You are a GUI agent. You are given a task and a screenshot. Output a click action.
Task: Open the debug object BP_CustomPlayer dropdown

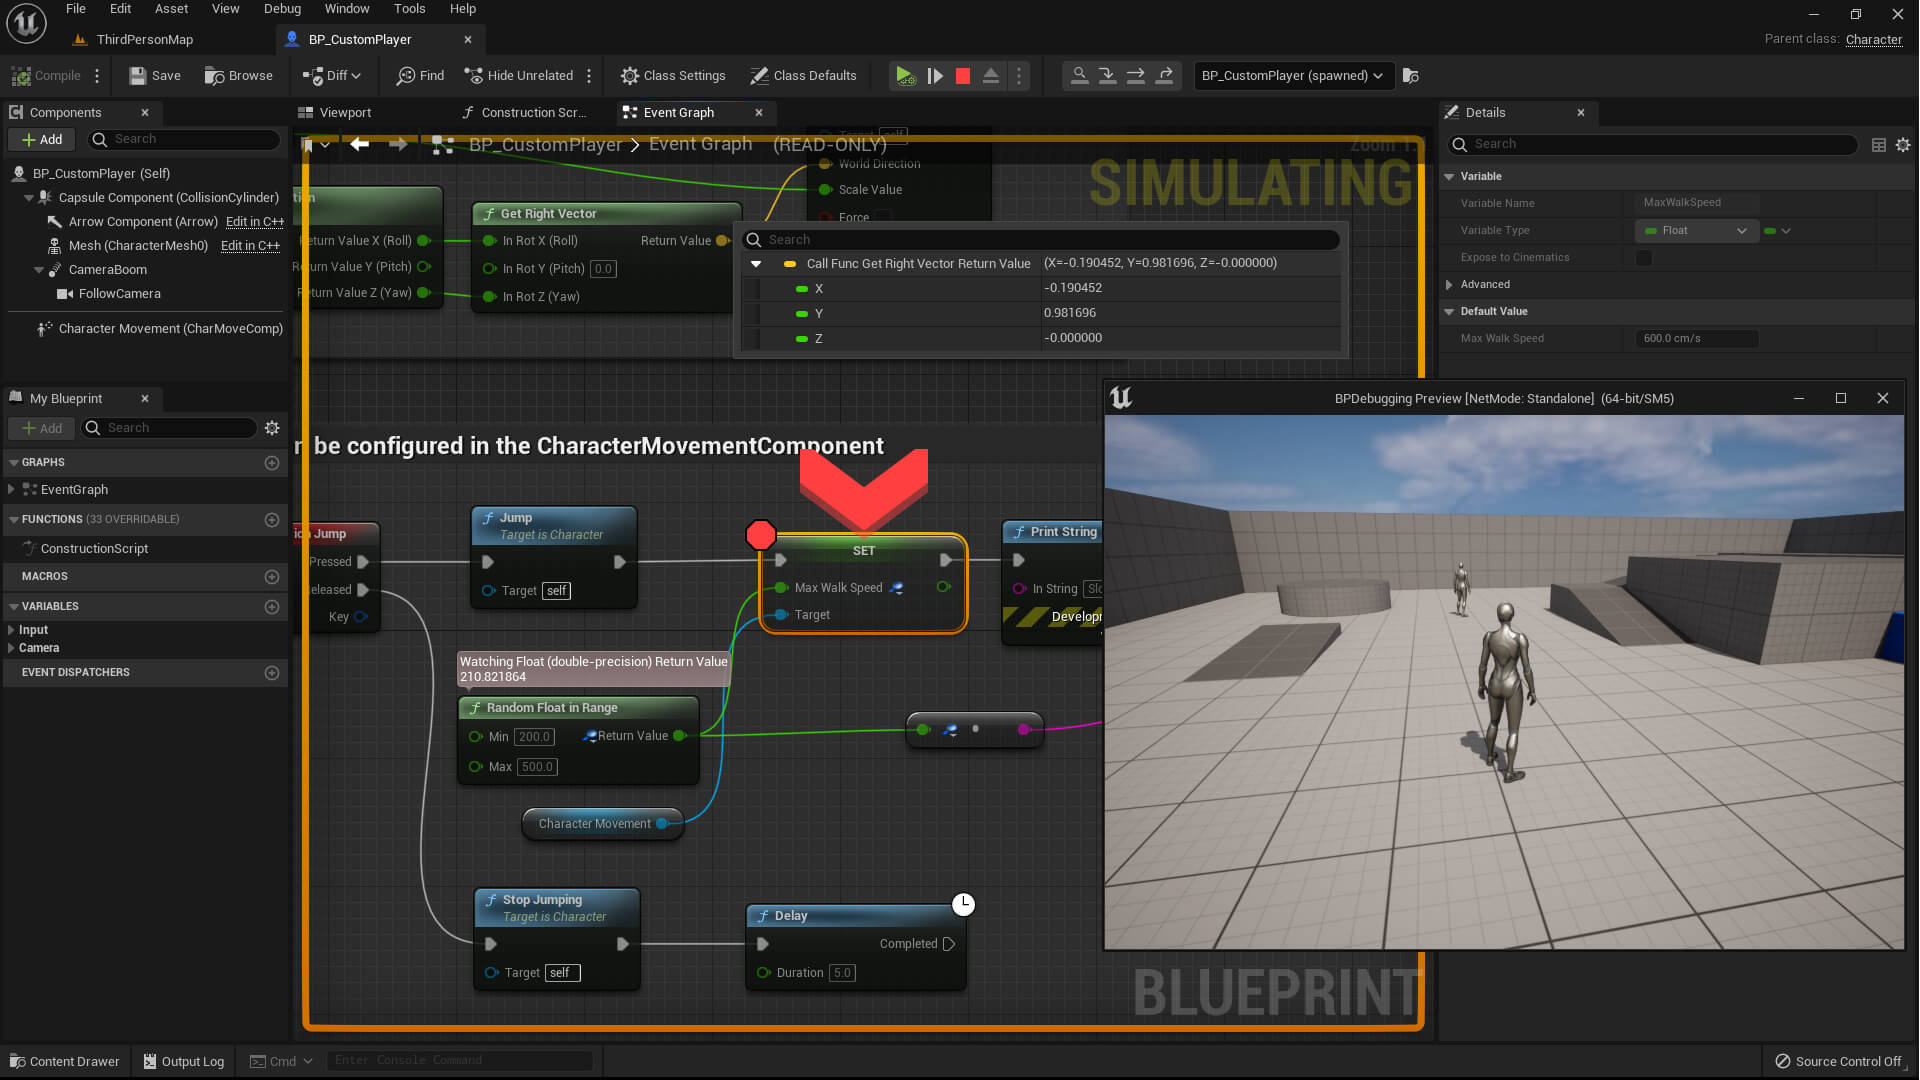[1292, 76]
